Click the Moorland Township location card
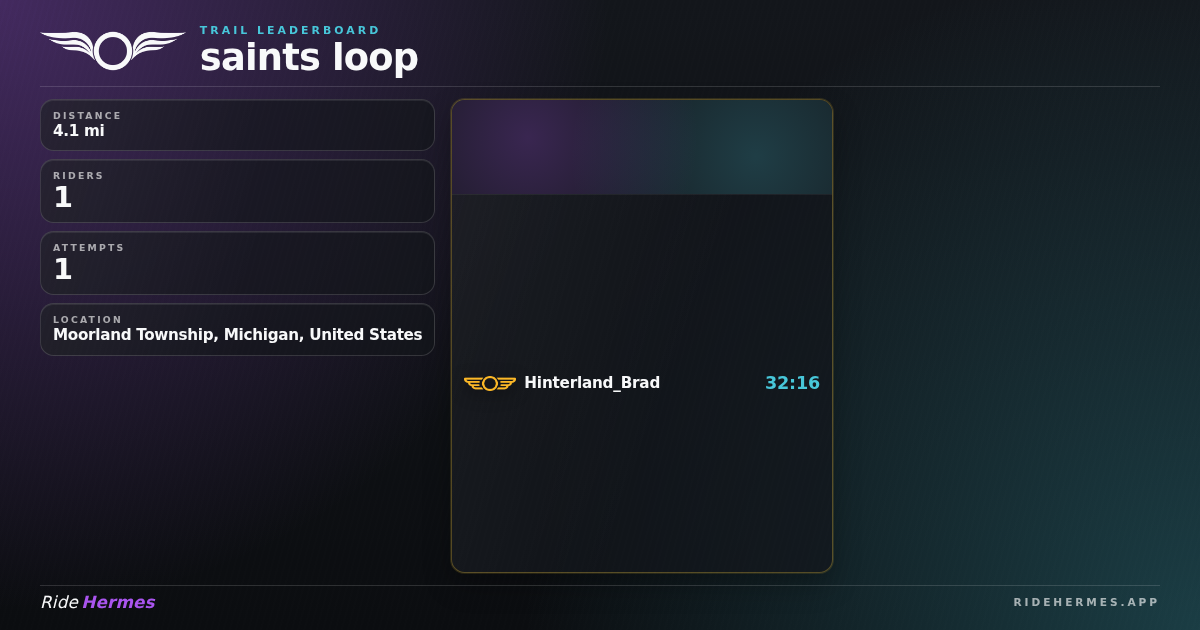Viewport: 1200px width, 630px height. coord(237,329)
